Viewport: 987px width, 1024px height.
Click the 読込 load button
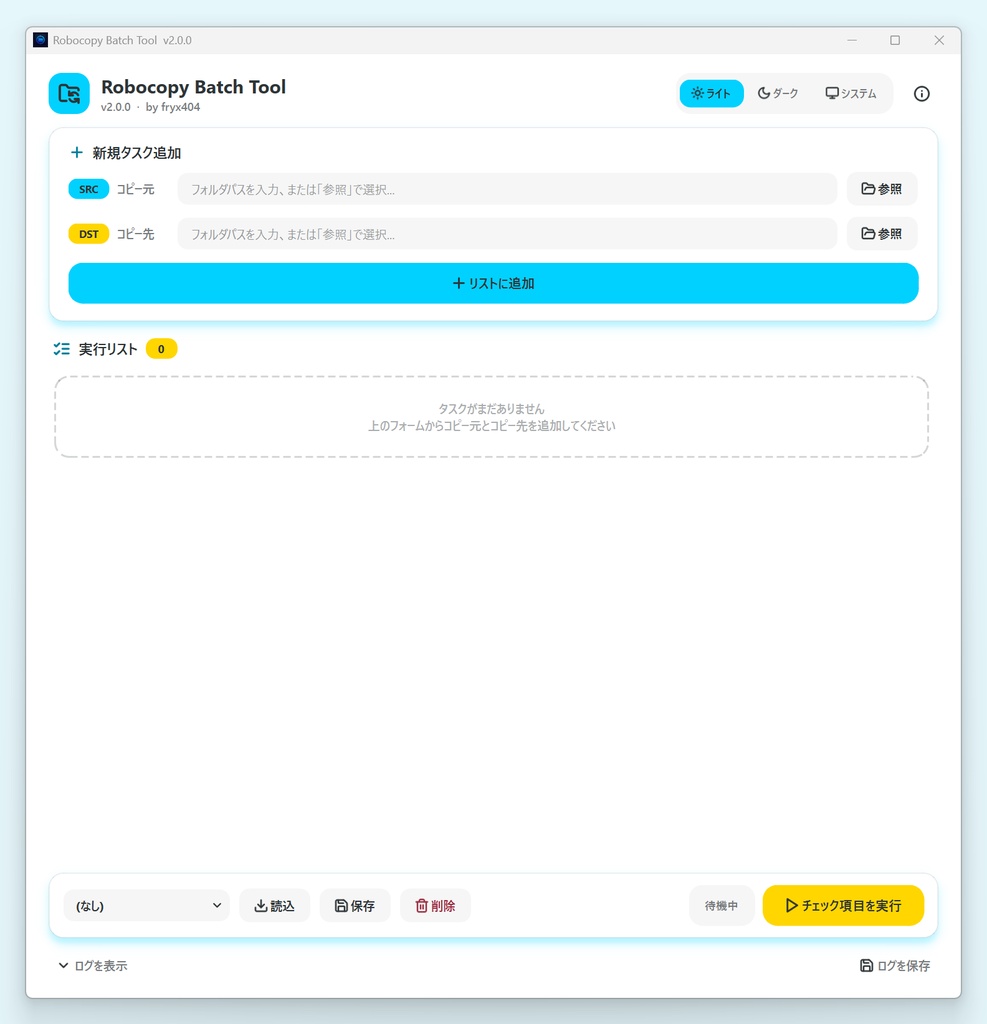click(x=274, y=906)
